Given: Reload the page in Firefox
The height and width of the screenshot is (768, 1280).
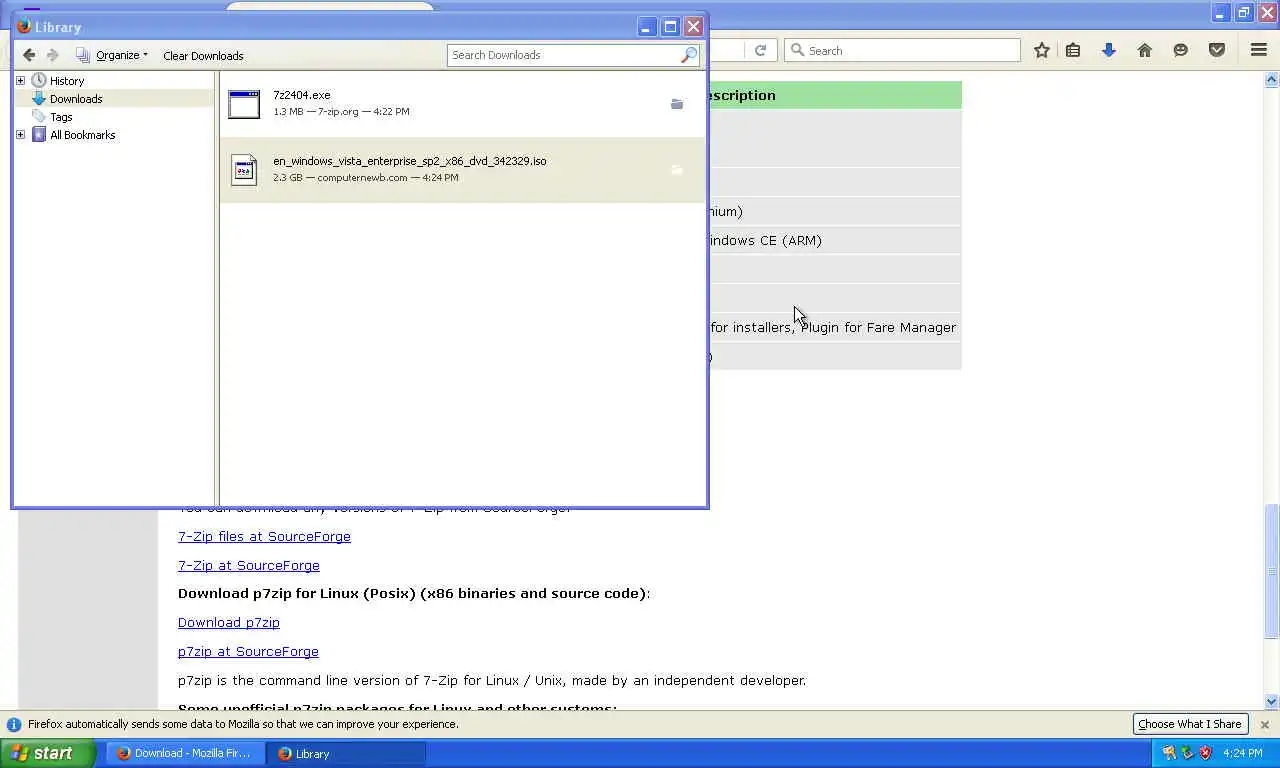Looking at the screenshot, I should coord(760,50).
